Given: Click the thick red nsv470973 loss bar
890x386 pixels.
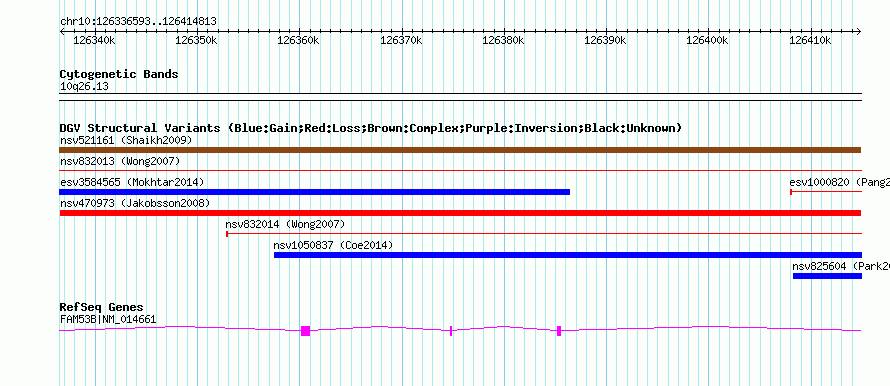Looking at the screenshot, I should (x=460, y=213).
